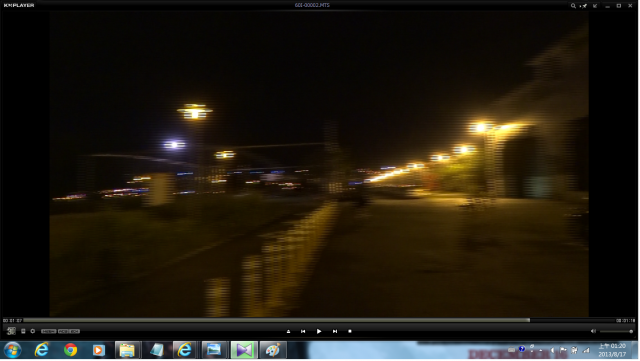Open a file with the eject button
The height and width of the screenshot is (361, 640).
(x=289, y=332)
